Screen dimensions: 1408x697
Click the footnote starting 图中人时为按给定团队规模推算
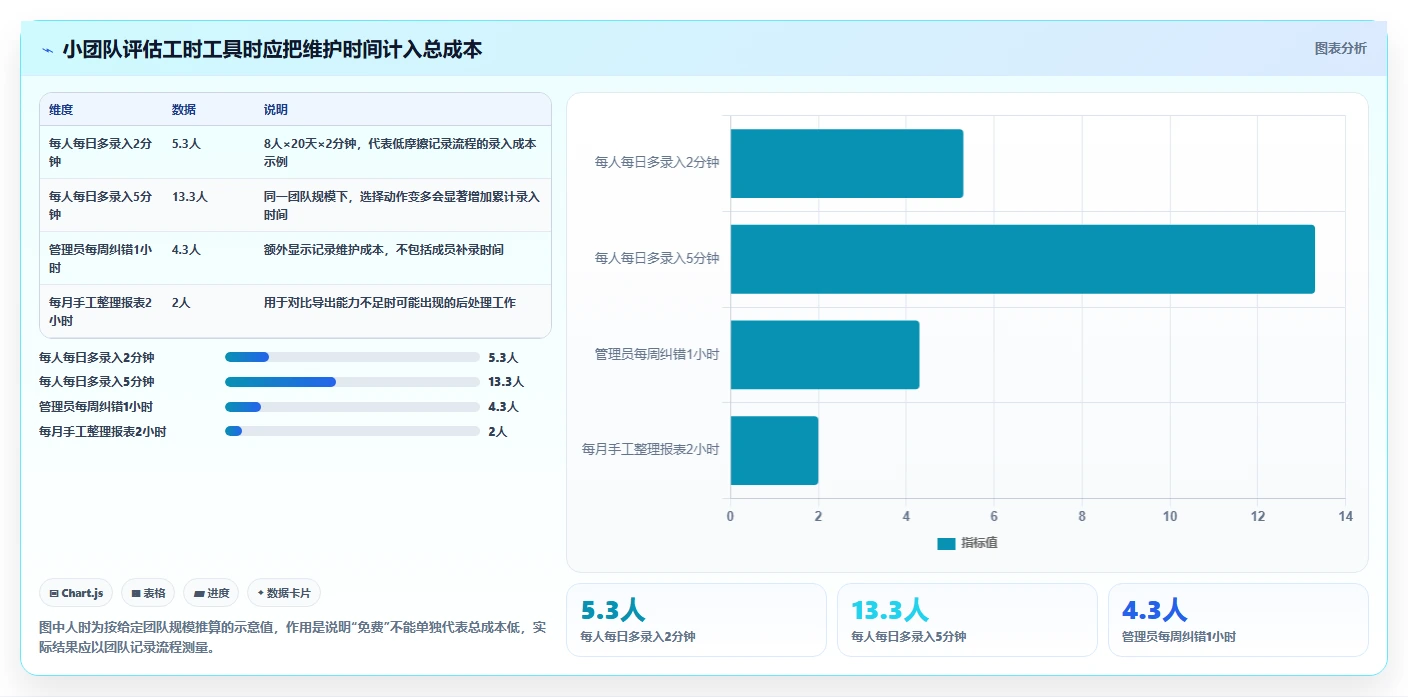(x=293, y=637)
